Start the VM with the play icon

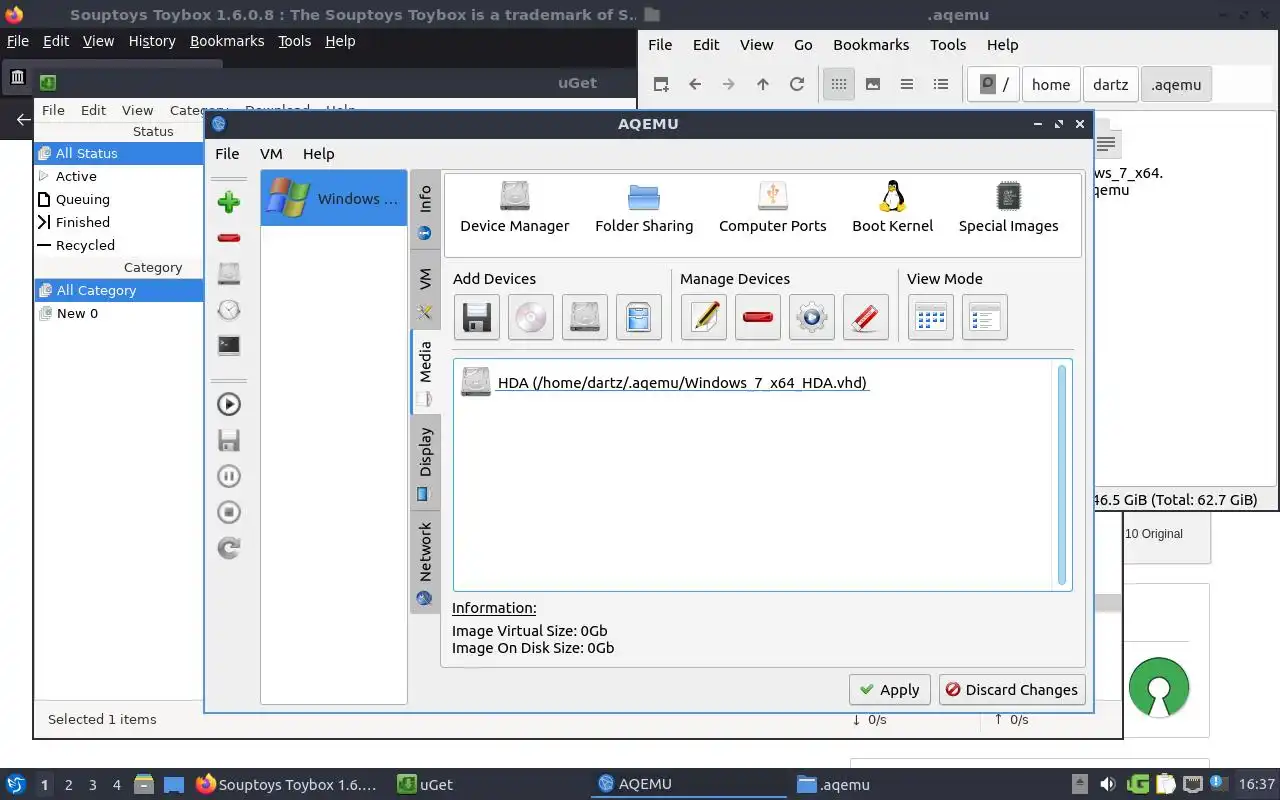(x=229, y=404)
